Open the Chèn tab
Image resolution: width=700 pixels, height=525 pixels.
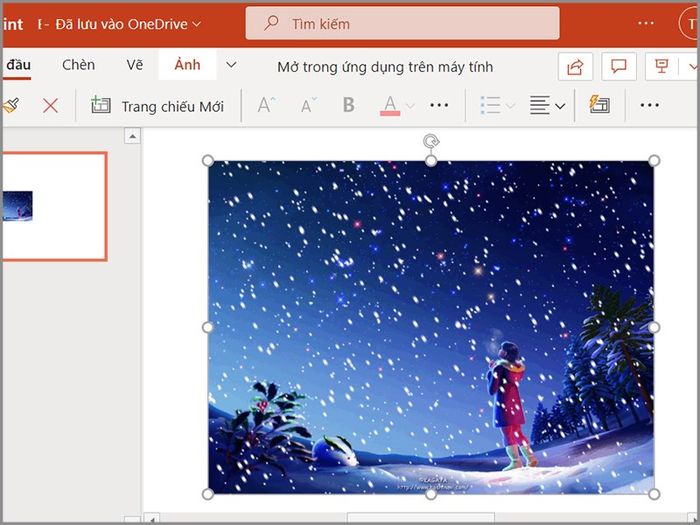coord(79,65)
